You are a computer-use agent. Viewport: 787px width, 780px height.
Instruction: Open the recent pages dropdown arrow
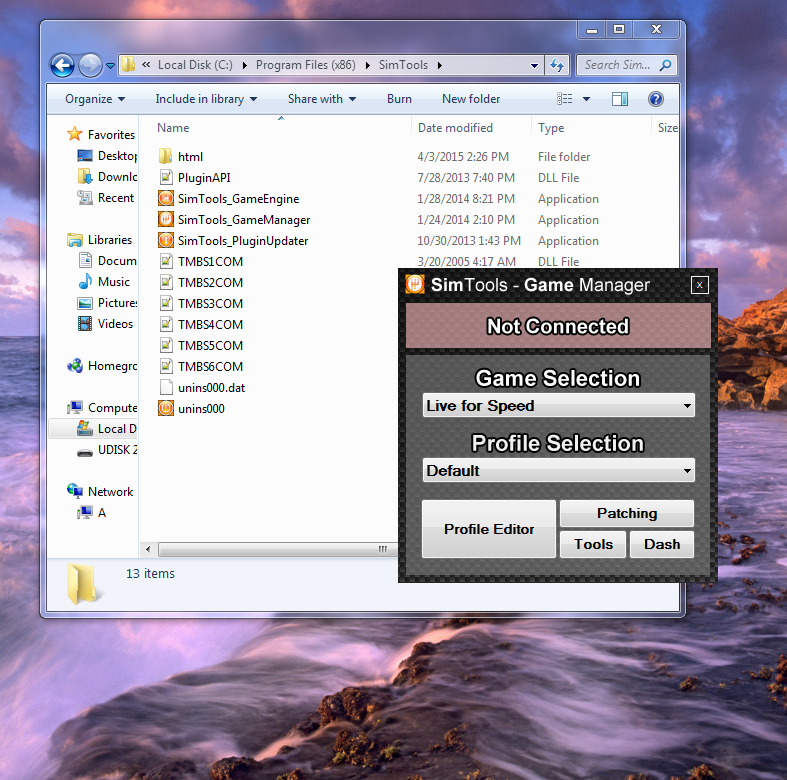110,66
